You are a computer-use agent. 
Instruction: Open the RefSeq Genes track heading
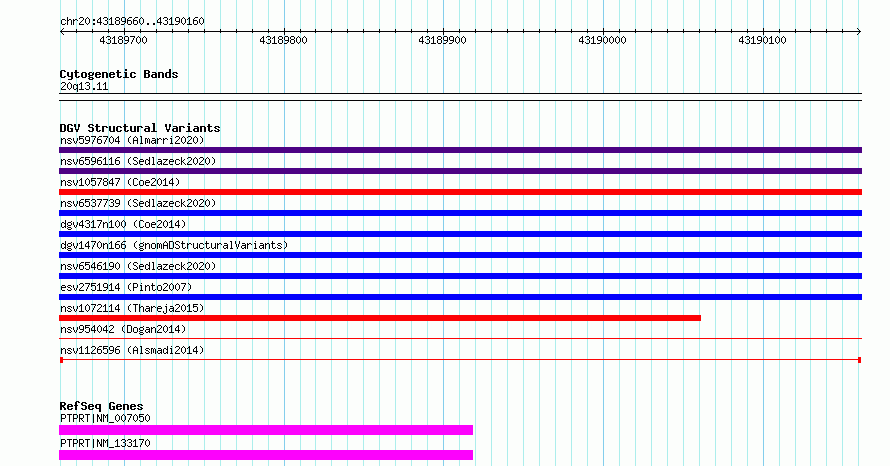coord(102,406)
